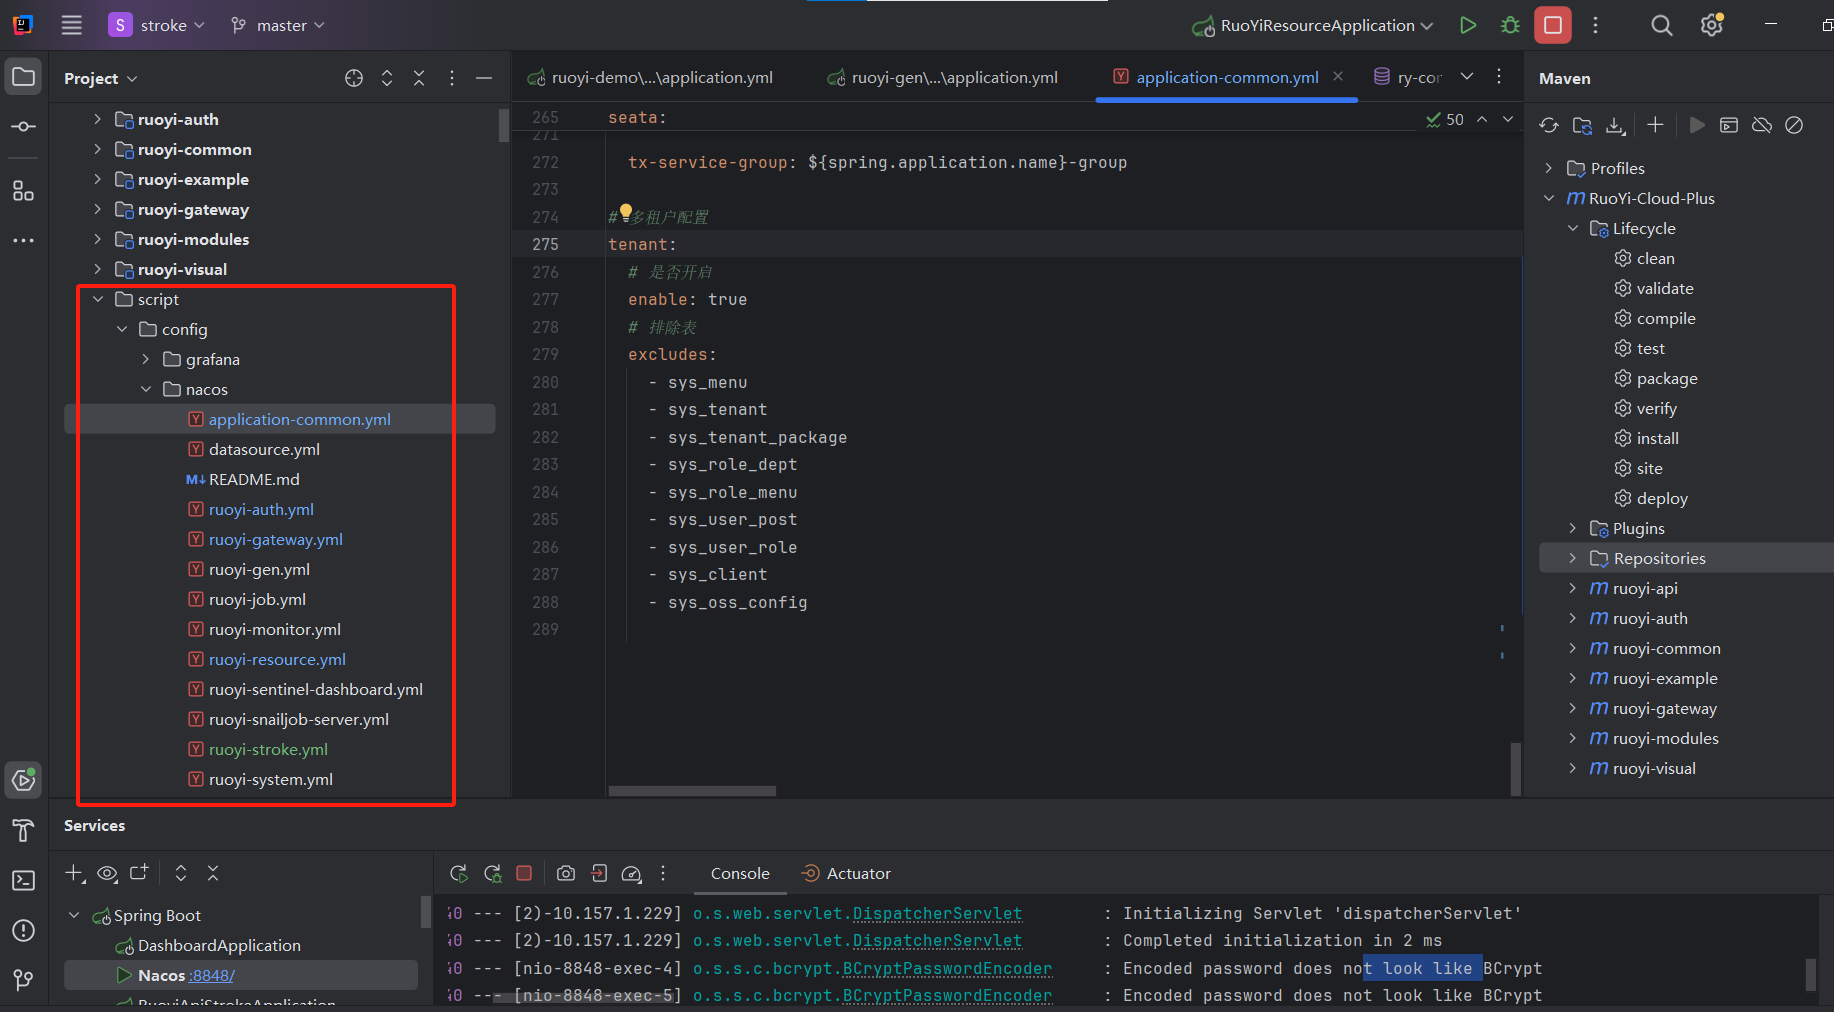Viewport: 1834px width, 1012px height.
Task: Open Services tool window sidebar icon
Action: (23, 780)
